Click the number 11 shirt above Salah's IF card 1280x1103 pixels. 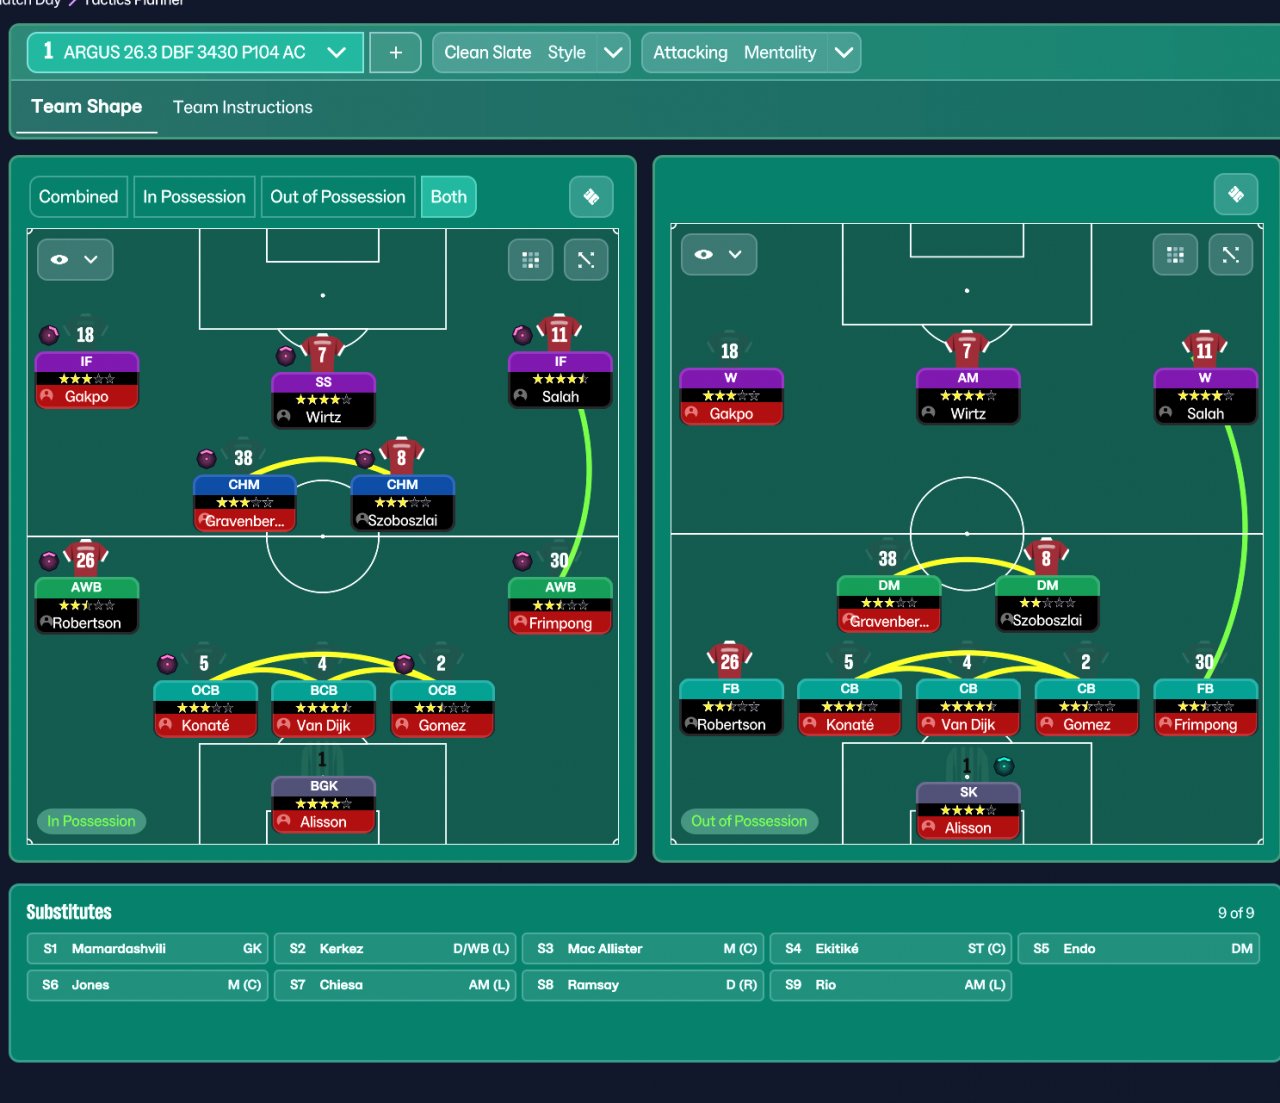point(559,333)
